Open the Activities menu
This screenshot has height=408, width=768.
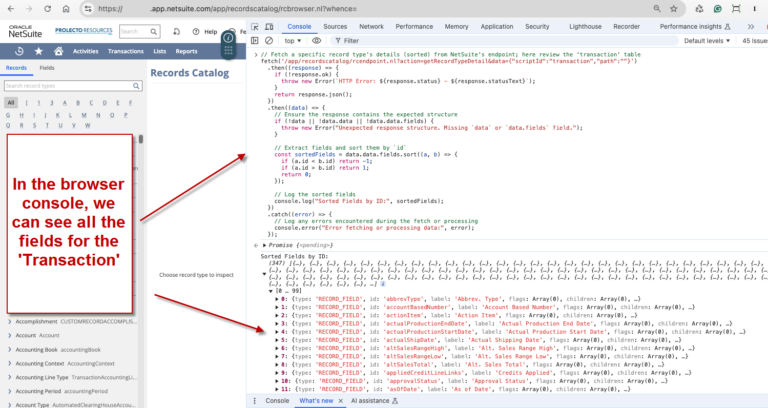tap(86, 51)
